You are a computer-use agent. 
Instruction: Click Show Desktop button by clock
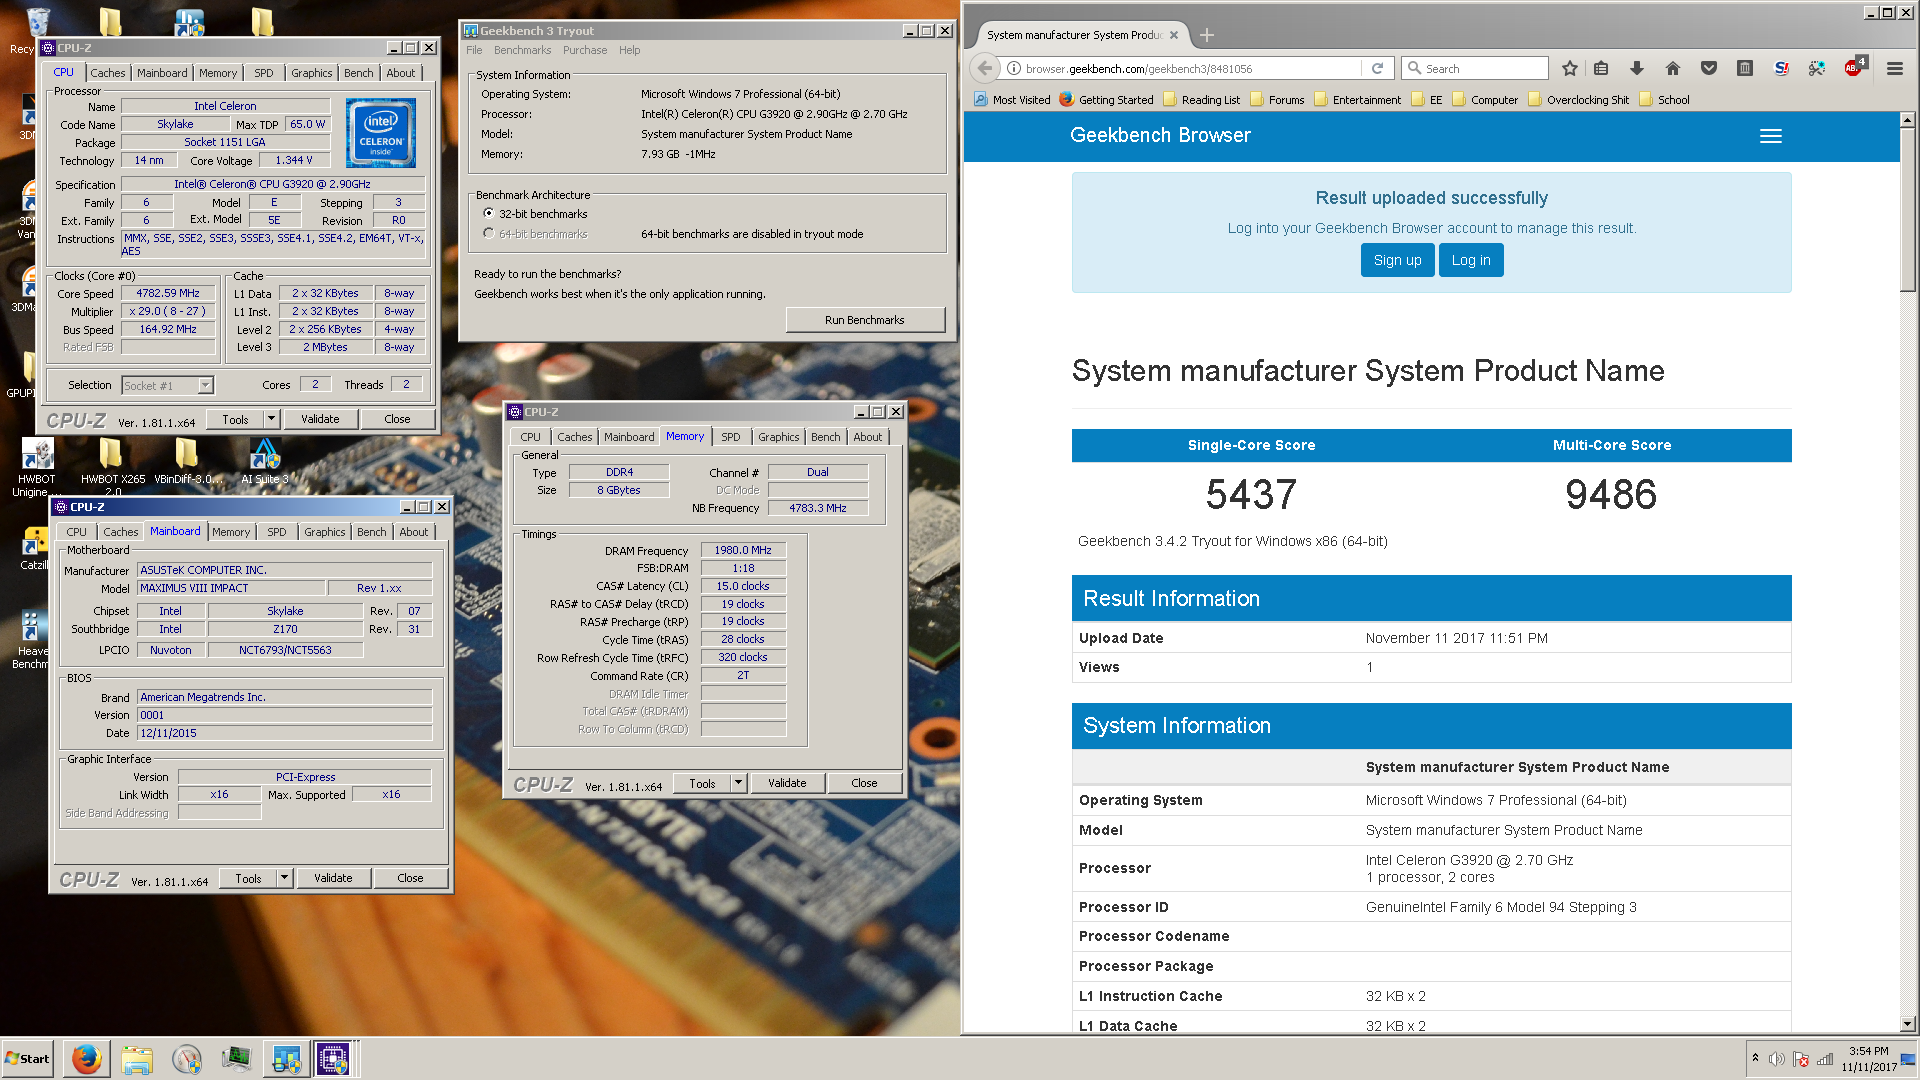coord(1909,1059)
